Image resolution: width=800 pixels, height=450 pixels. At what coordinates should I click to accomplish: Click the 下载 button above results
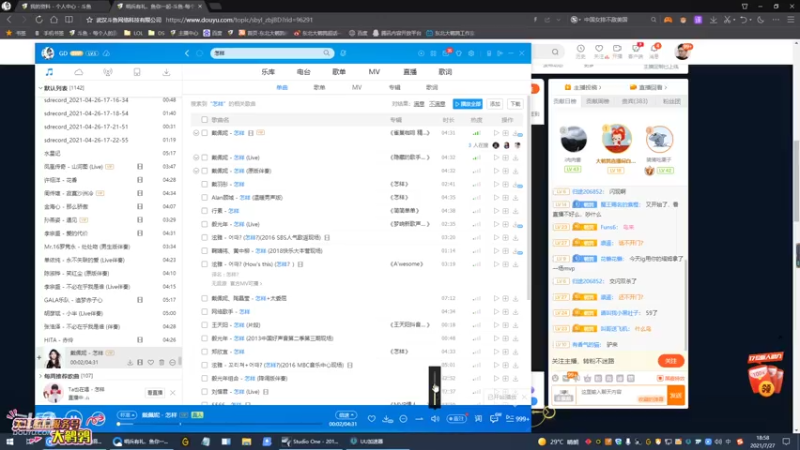pyautogui.click(x=515, y=104)
